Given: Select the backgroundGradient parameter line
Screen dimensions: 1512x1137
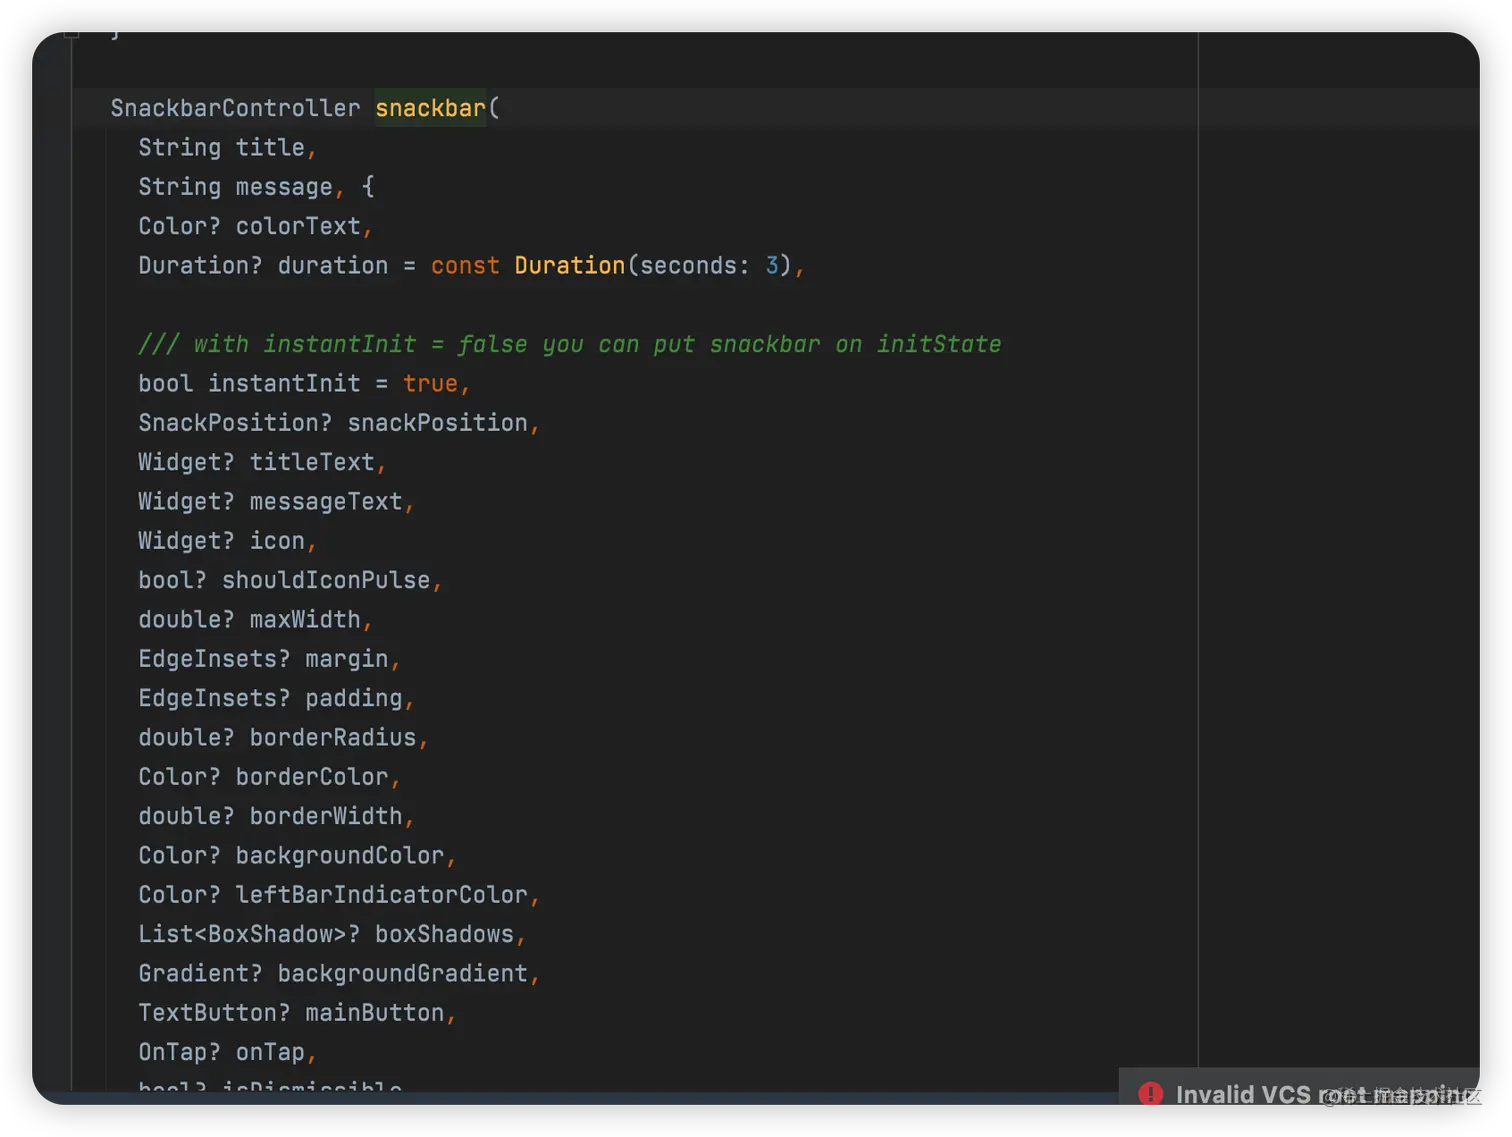Looking at the screenshot, I should coord(337,973).
